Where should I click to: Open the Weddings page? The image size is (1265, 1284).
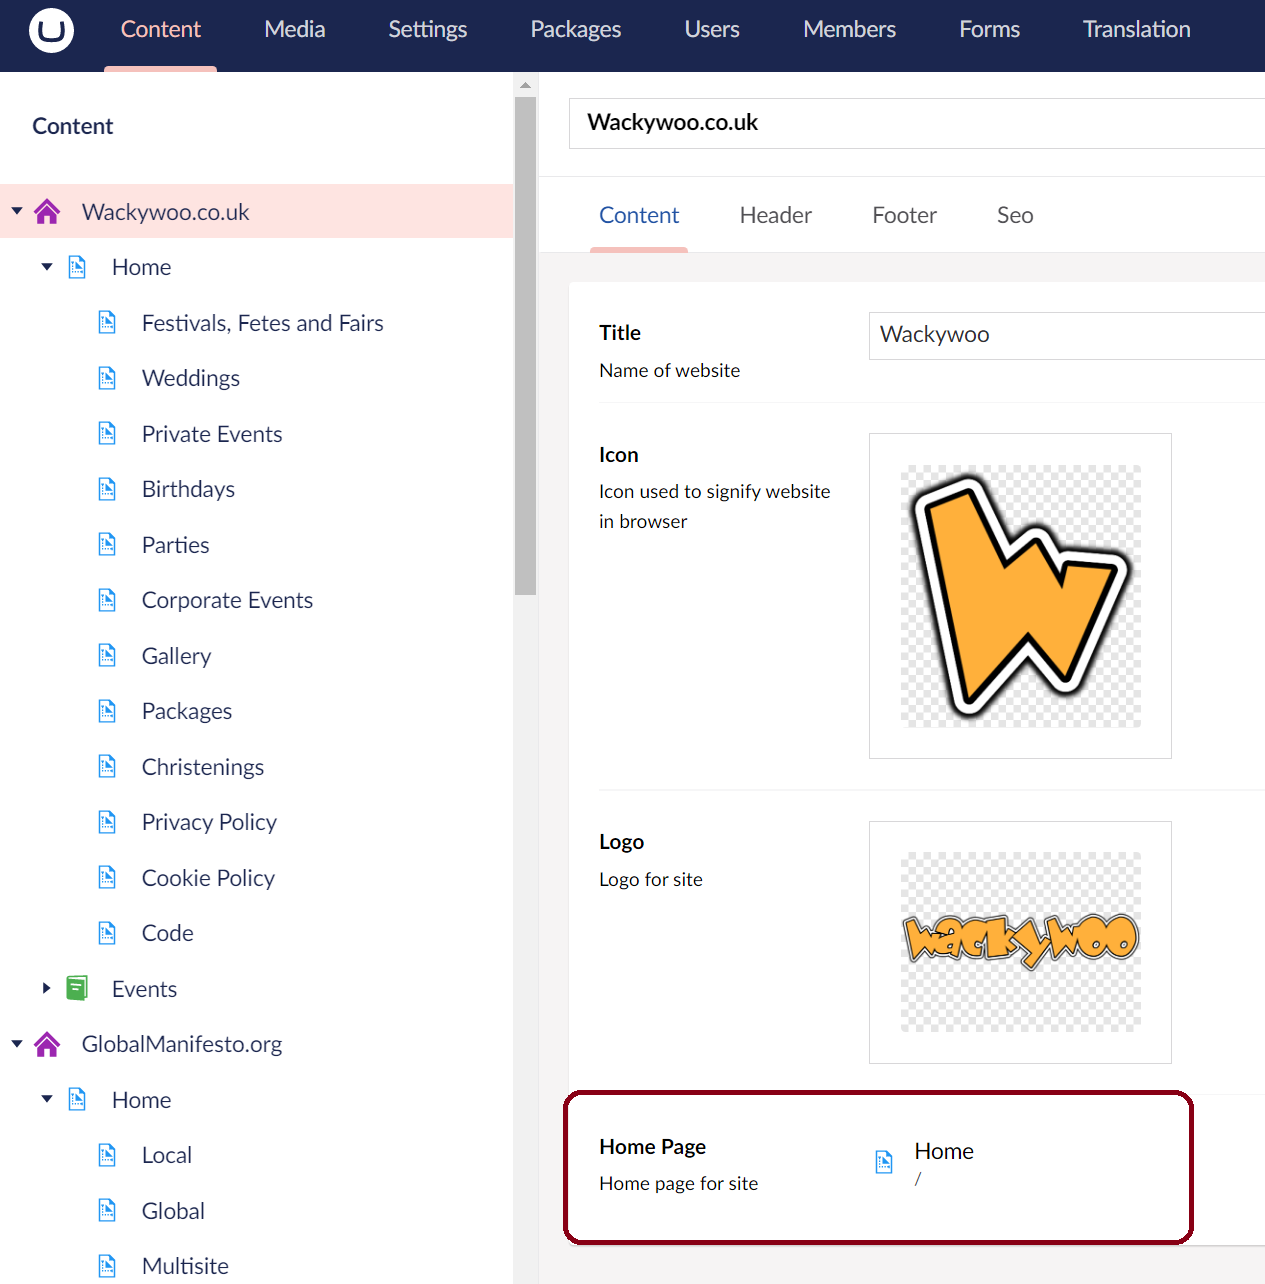[x=191, y=378]
